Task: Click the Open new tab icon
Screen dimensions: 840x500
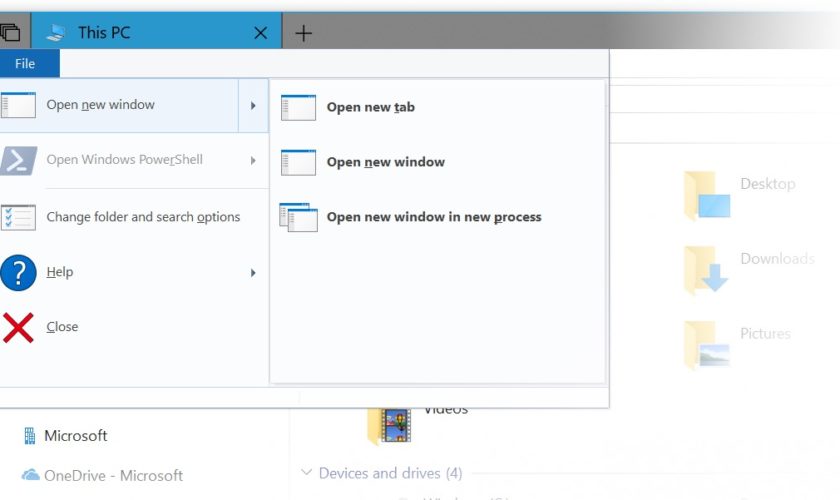Action: click(x=298, y=107)
